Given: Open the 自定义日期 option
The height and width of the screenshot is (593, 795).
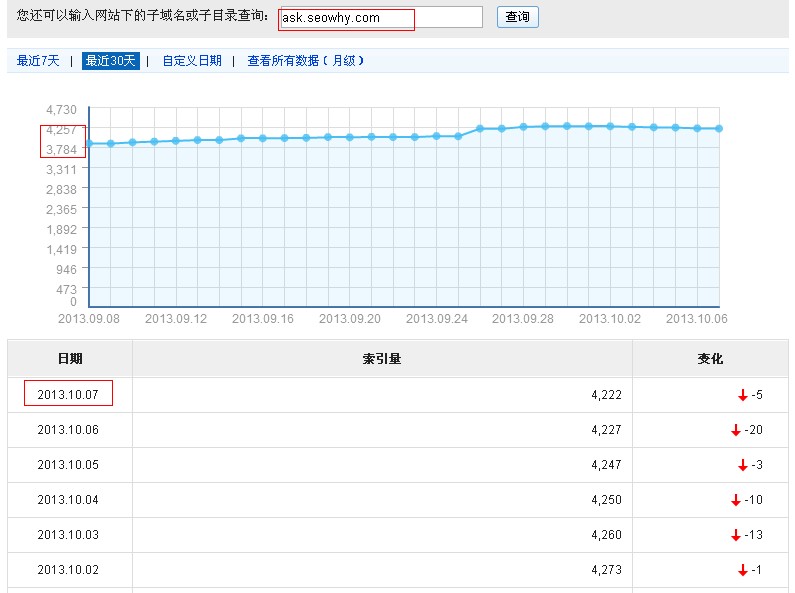Looking at the screenshot, I should (192, 61).
